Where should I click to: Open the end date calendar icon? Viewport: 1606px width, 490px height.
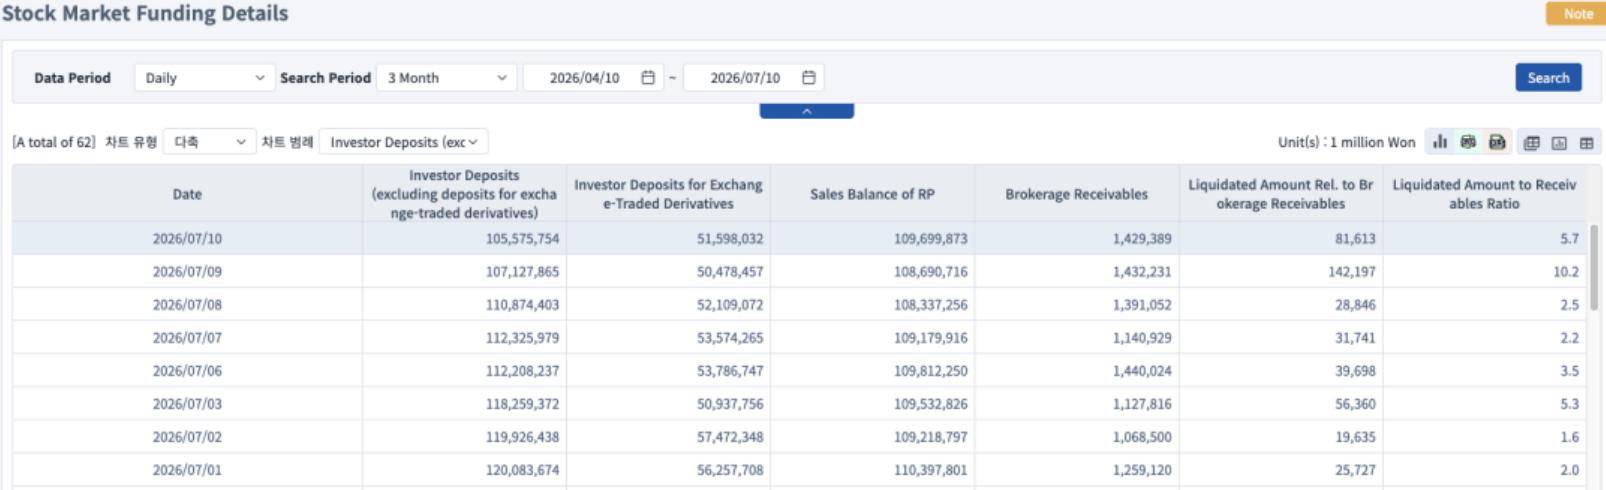(809, 77)
